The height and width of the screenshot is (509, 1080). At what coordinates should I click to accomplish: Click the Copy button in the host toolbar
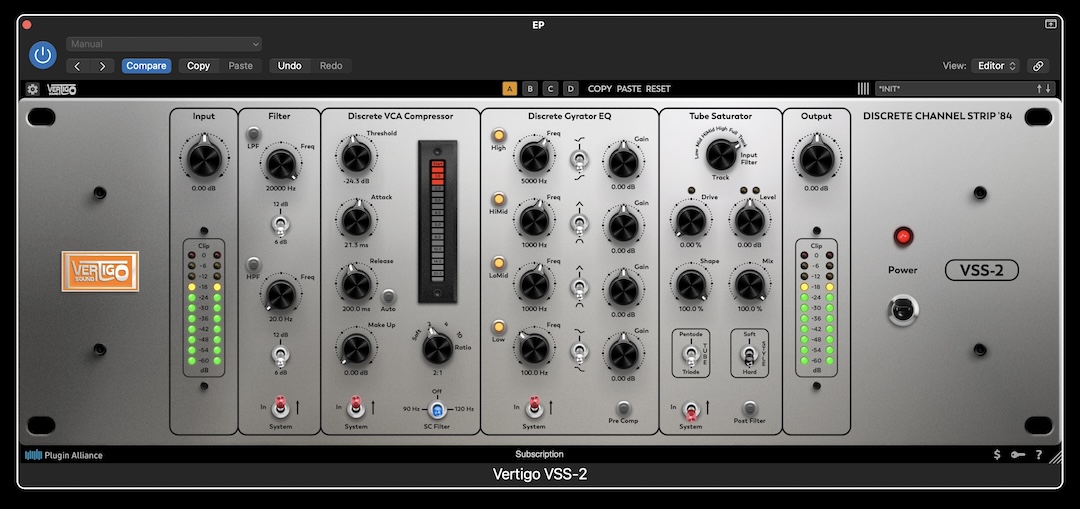point(198,66)
